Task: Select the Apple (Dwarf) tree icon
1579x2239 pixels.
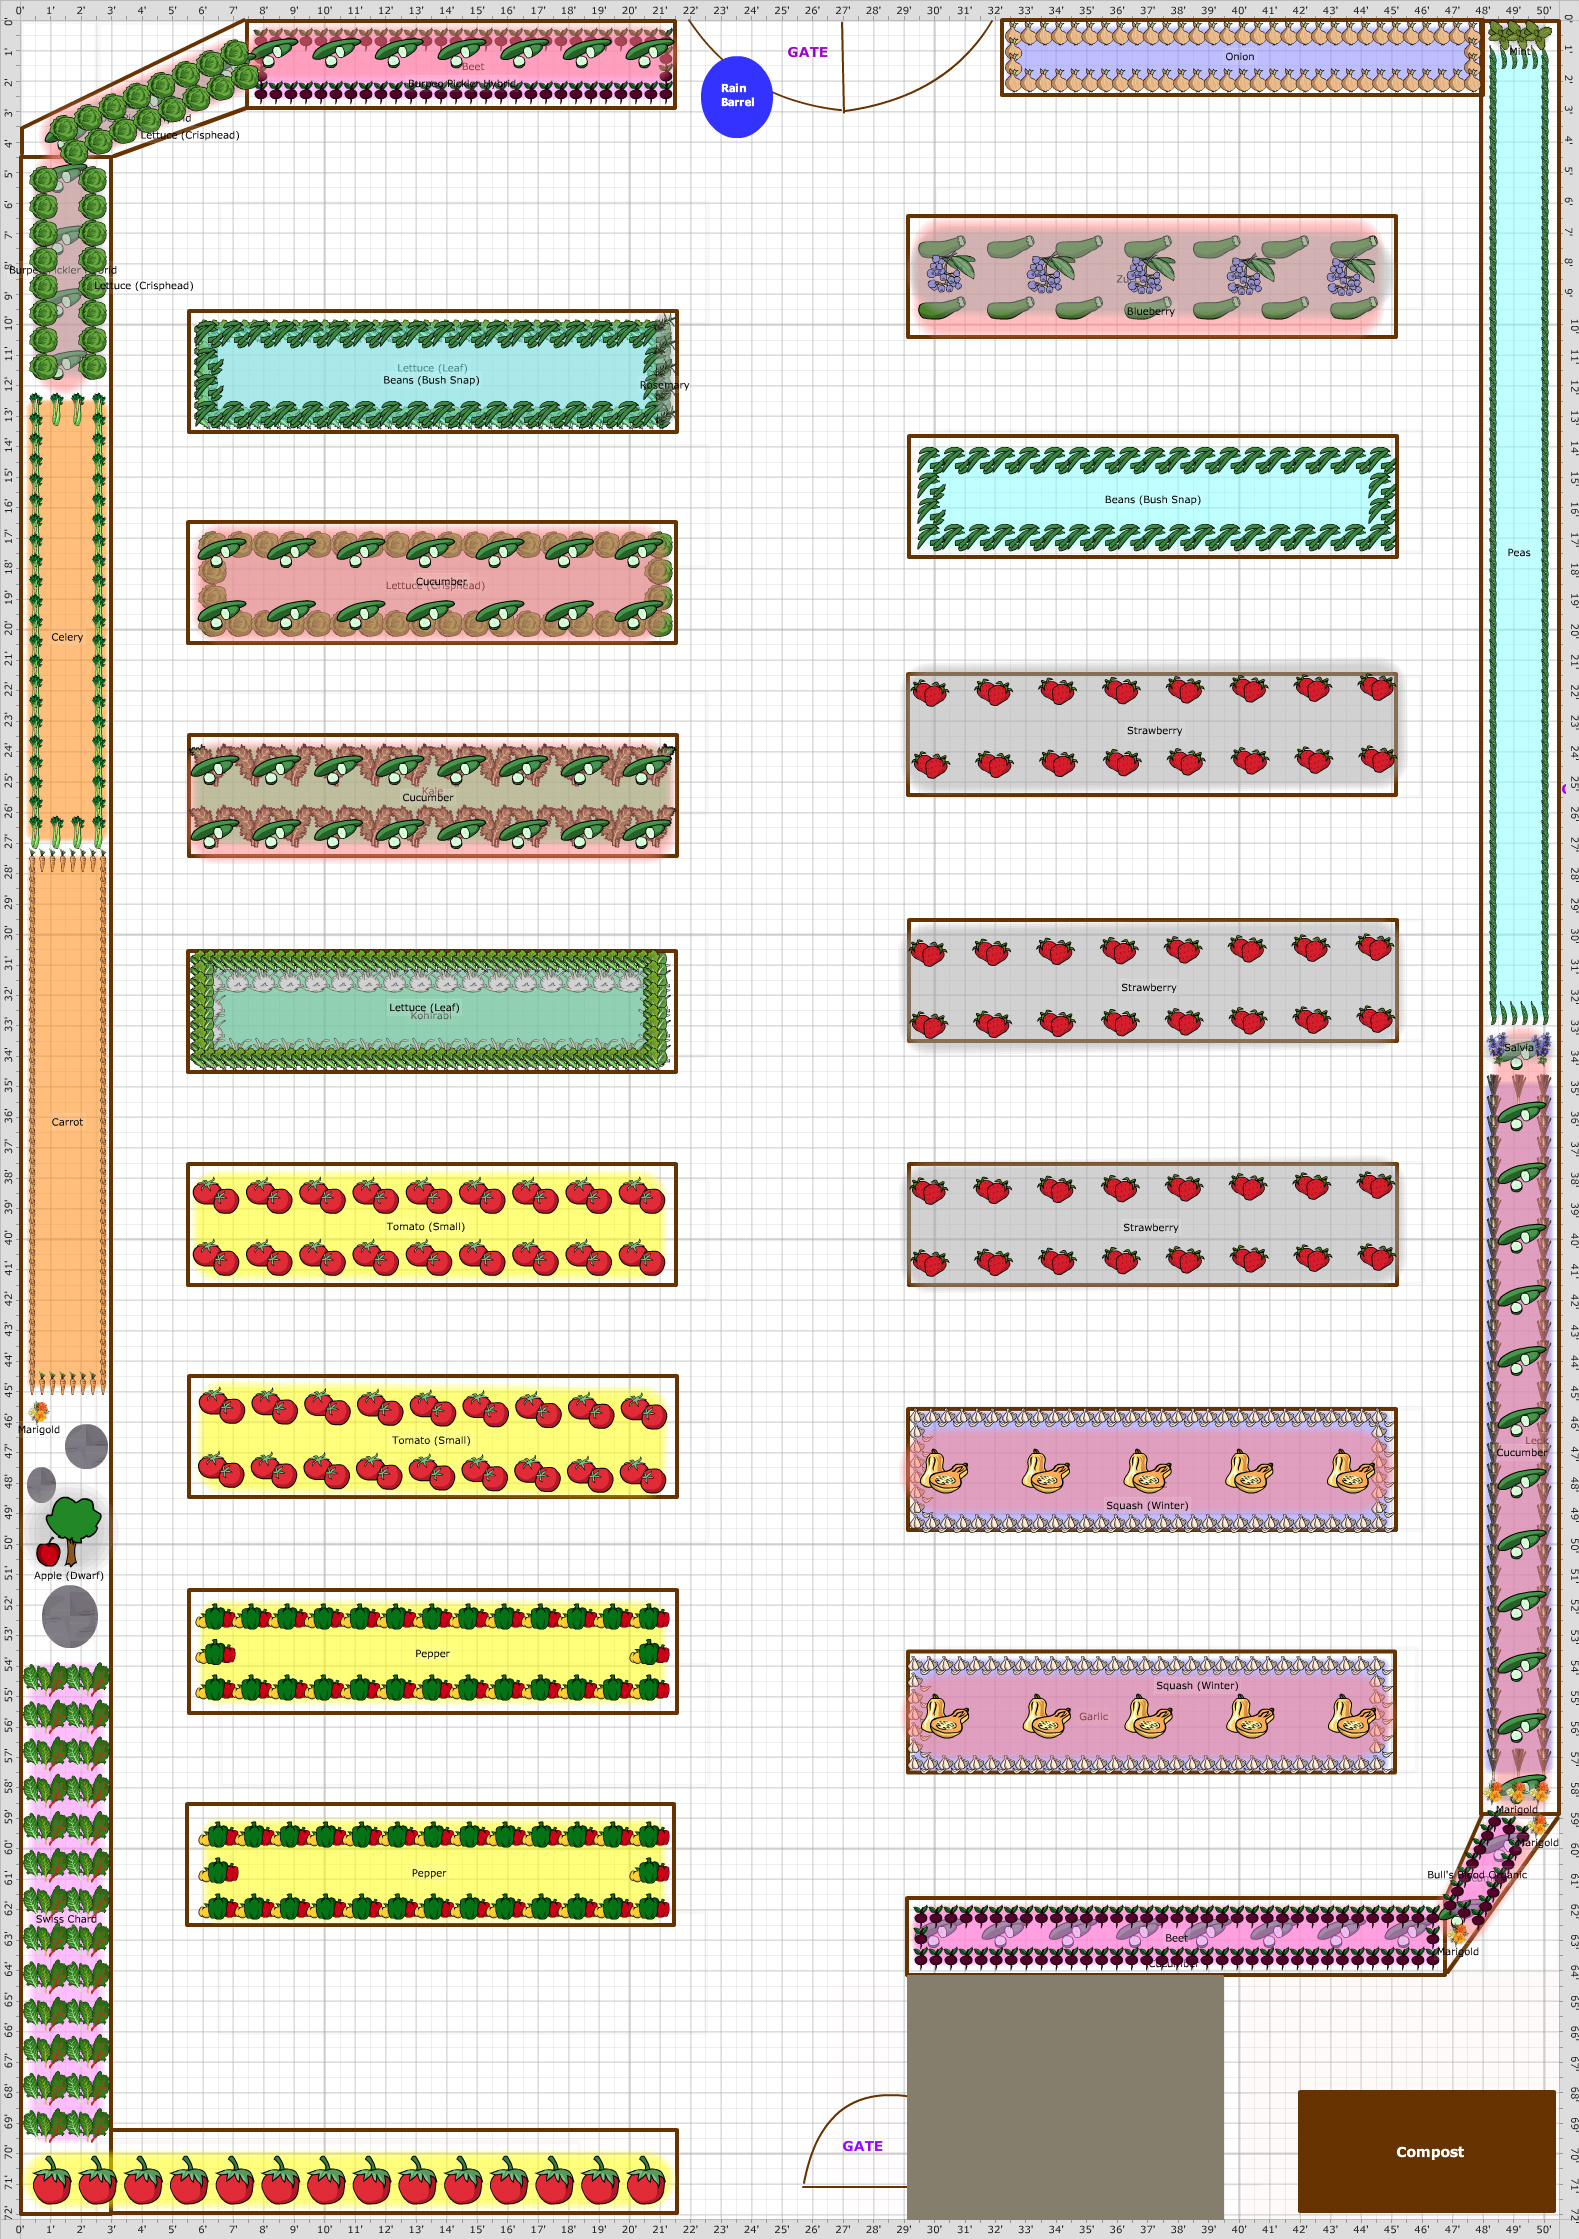Action: (x=70, y=1531)
